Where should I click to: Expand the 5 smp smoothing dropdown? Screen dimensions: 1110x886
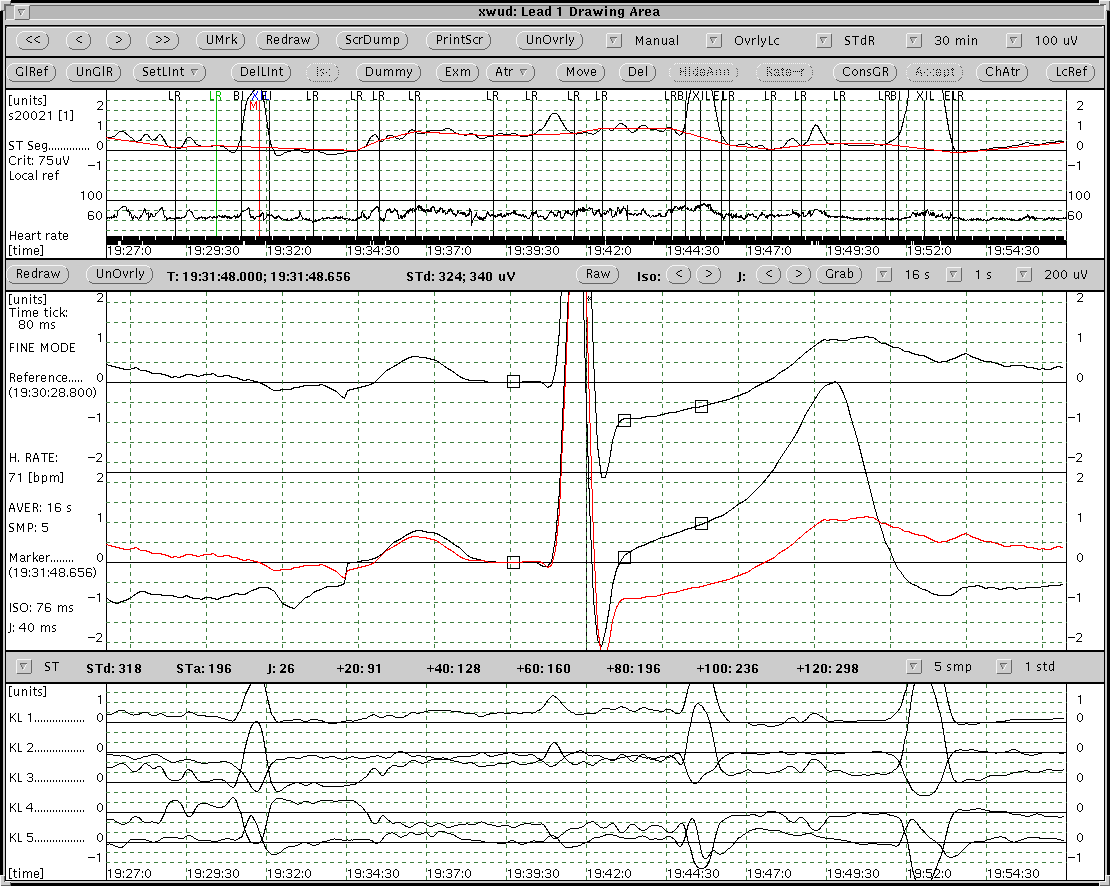[914, 667]
